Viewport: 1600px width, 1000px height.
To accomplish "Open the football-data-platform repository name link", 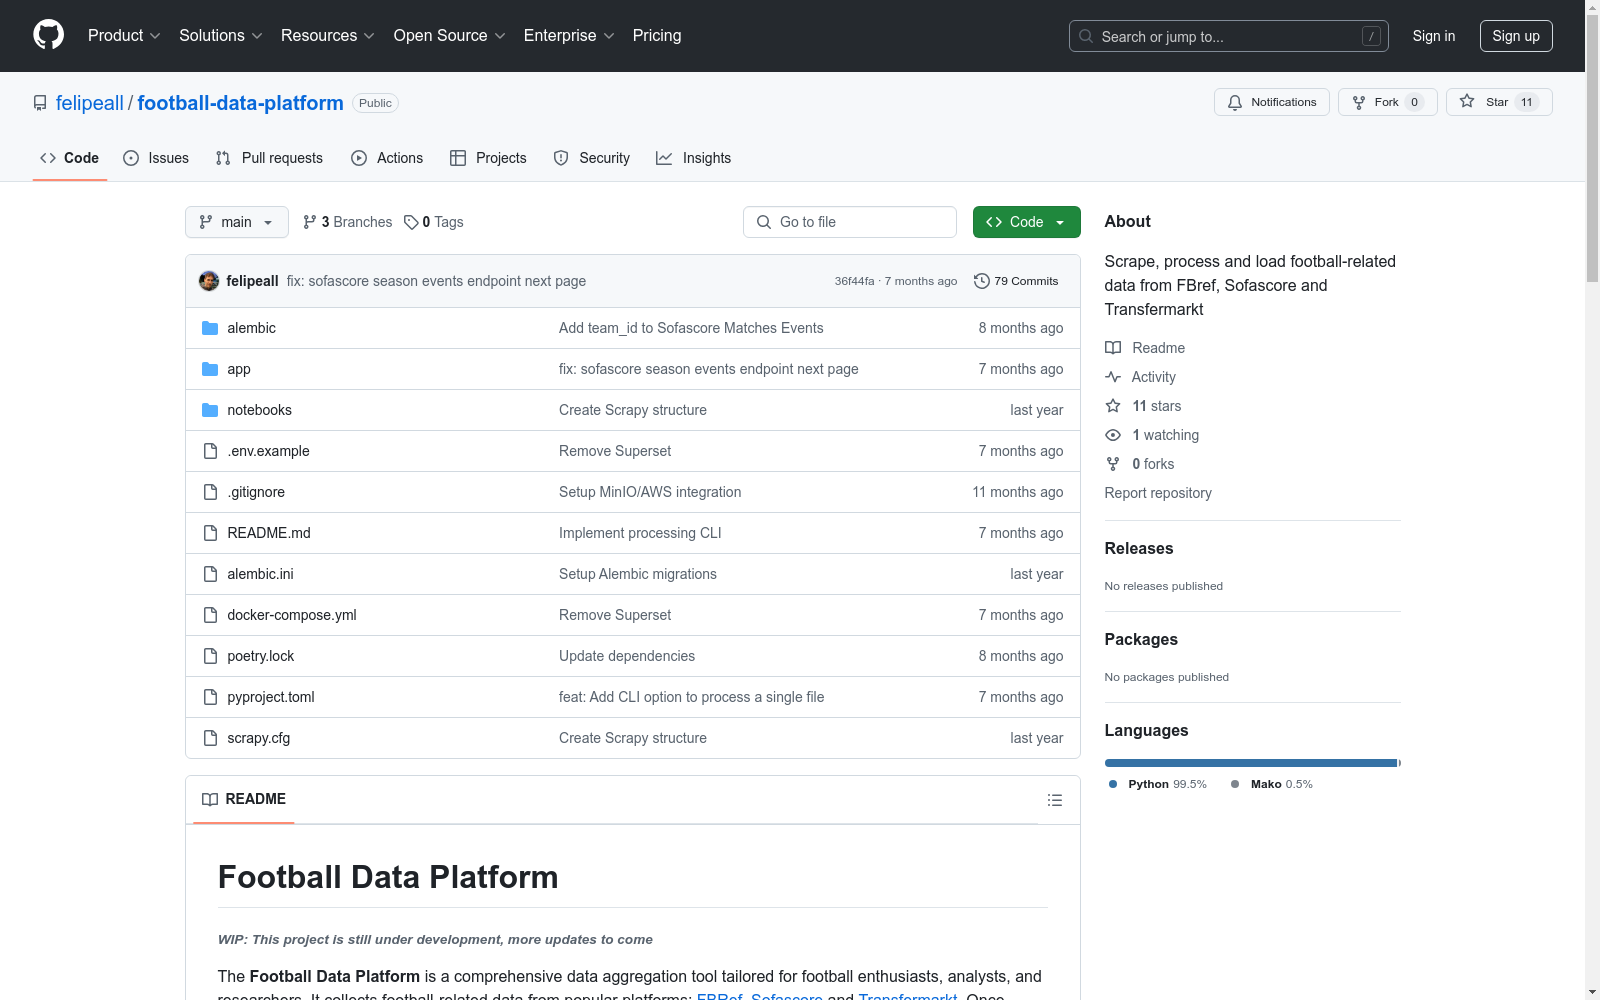I will [240, 103].
